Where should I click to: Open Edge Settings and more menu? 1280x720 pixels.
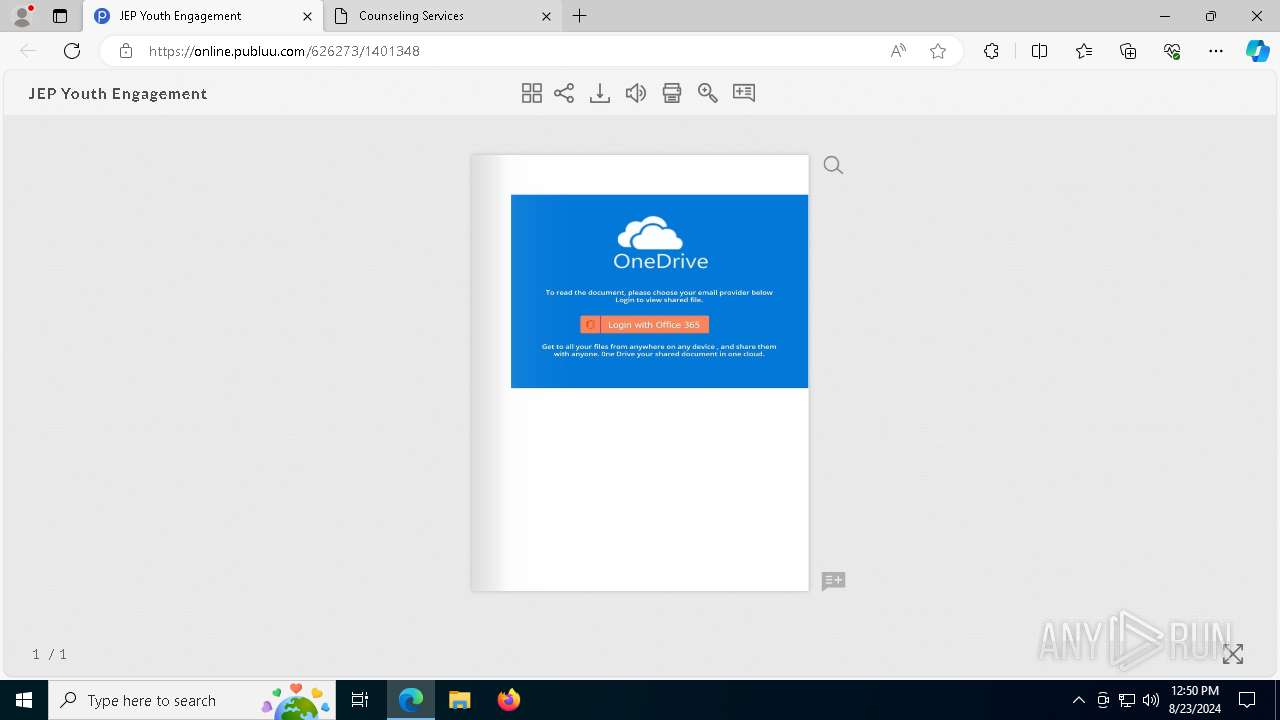coord(1216,51)
